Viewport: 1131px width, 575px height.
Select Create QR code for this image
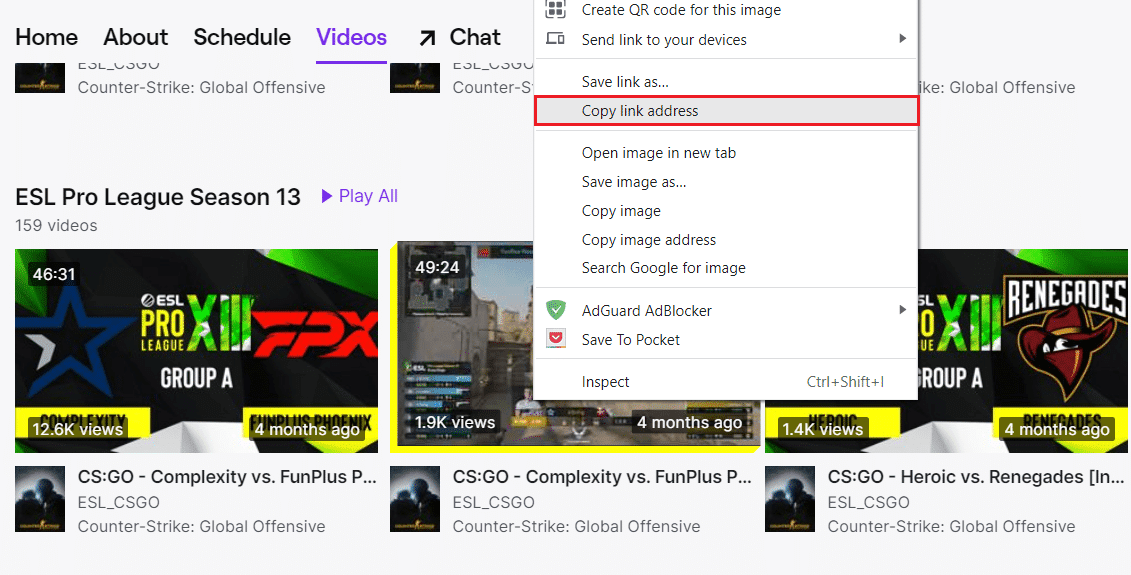pyautogui.click(x=726, y=9)
